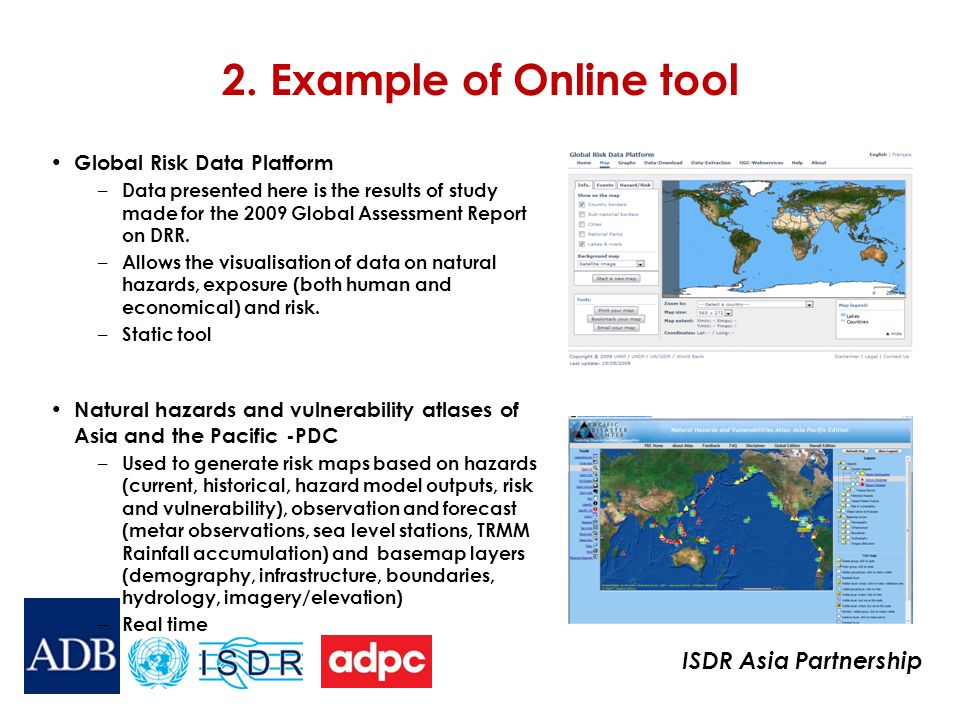Switch to the Events tab
The width and height of the screenshot is (960, 720).
[605, 185]
